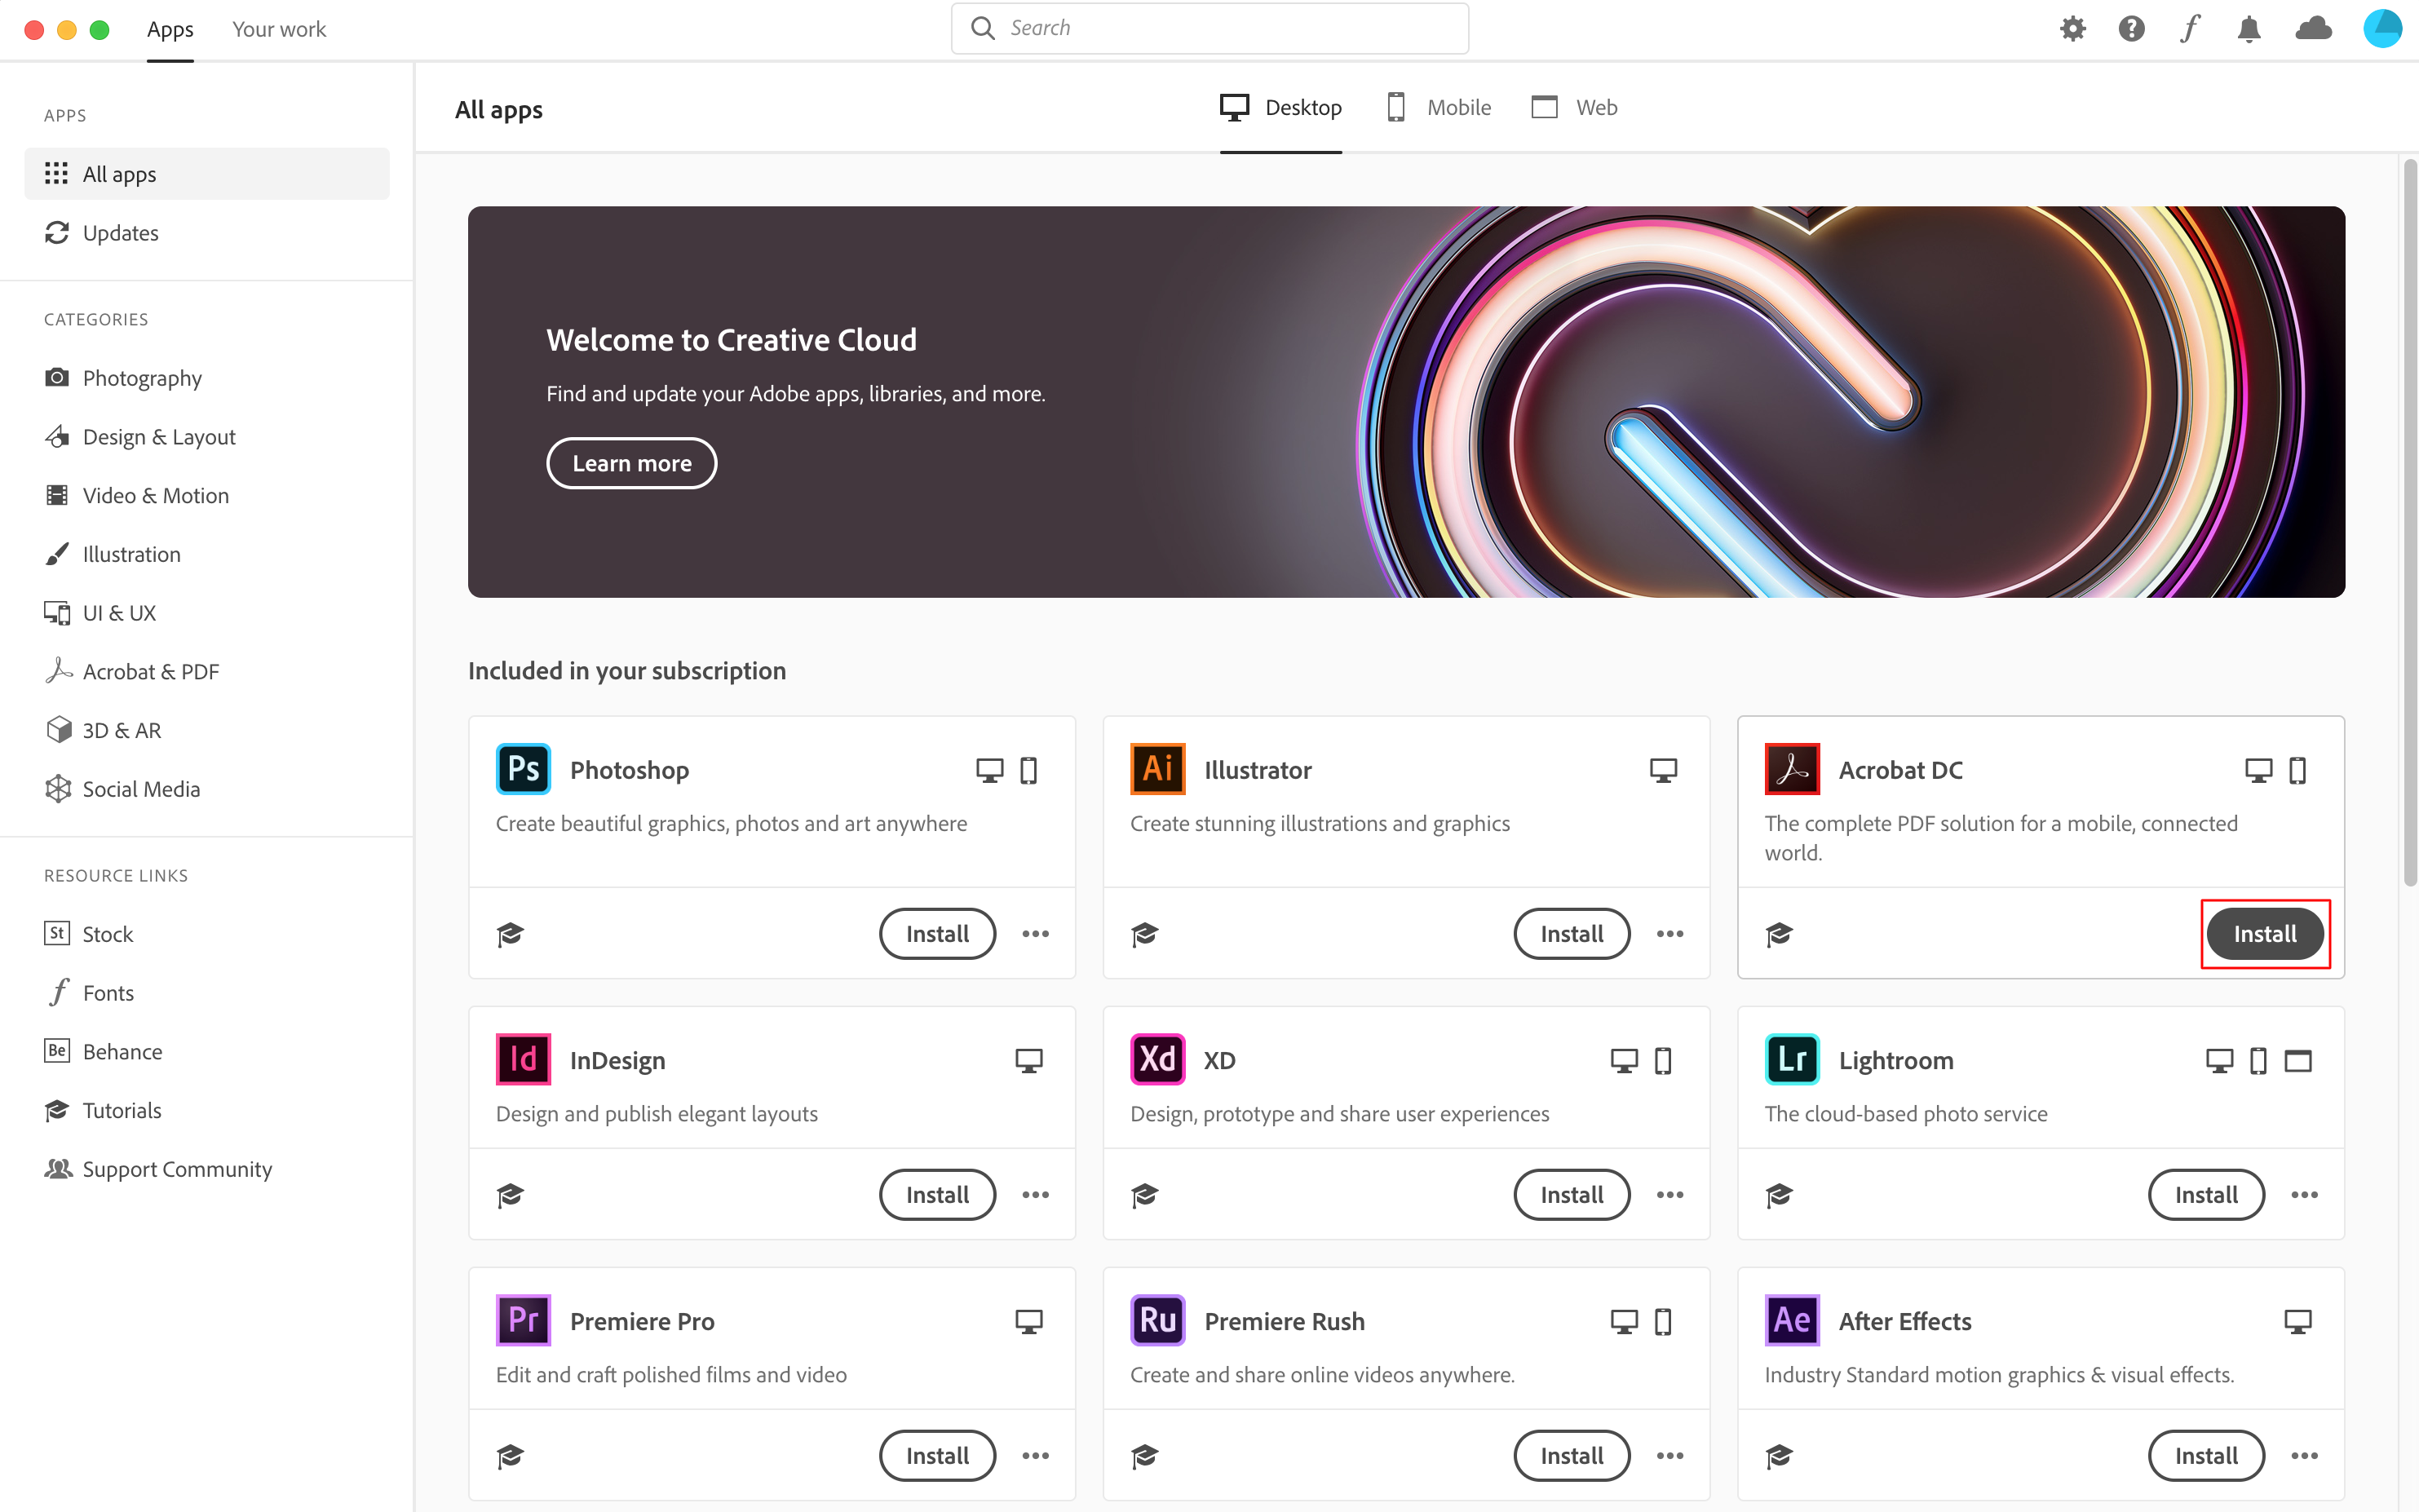The height and width of the screenshot is (1512, 2419).
Task: Open the settings gear icon
Action: point(2073,29)
